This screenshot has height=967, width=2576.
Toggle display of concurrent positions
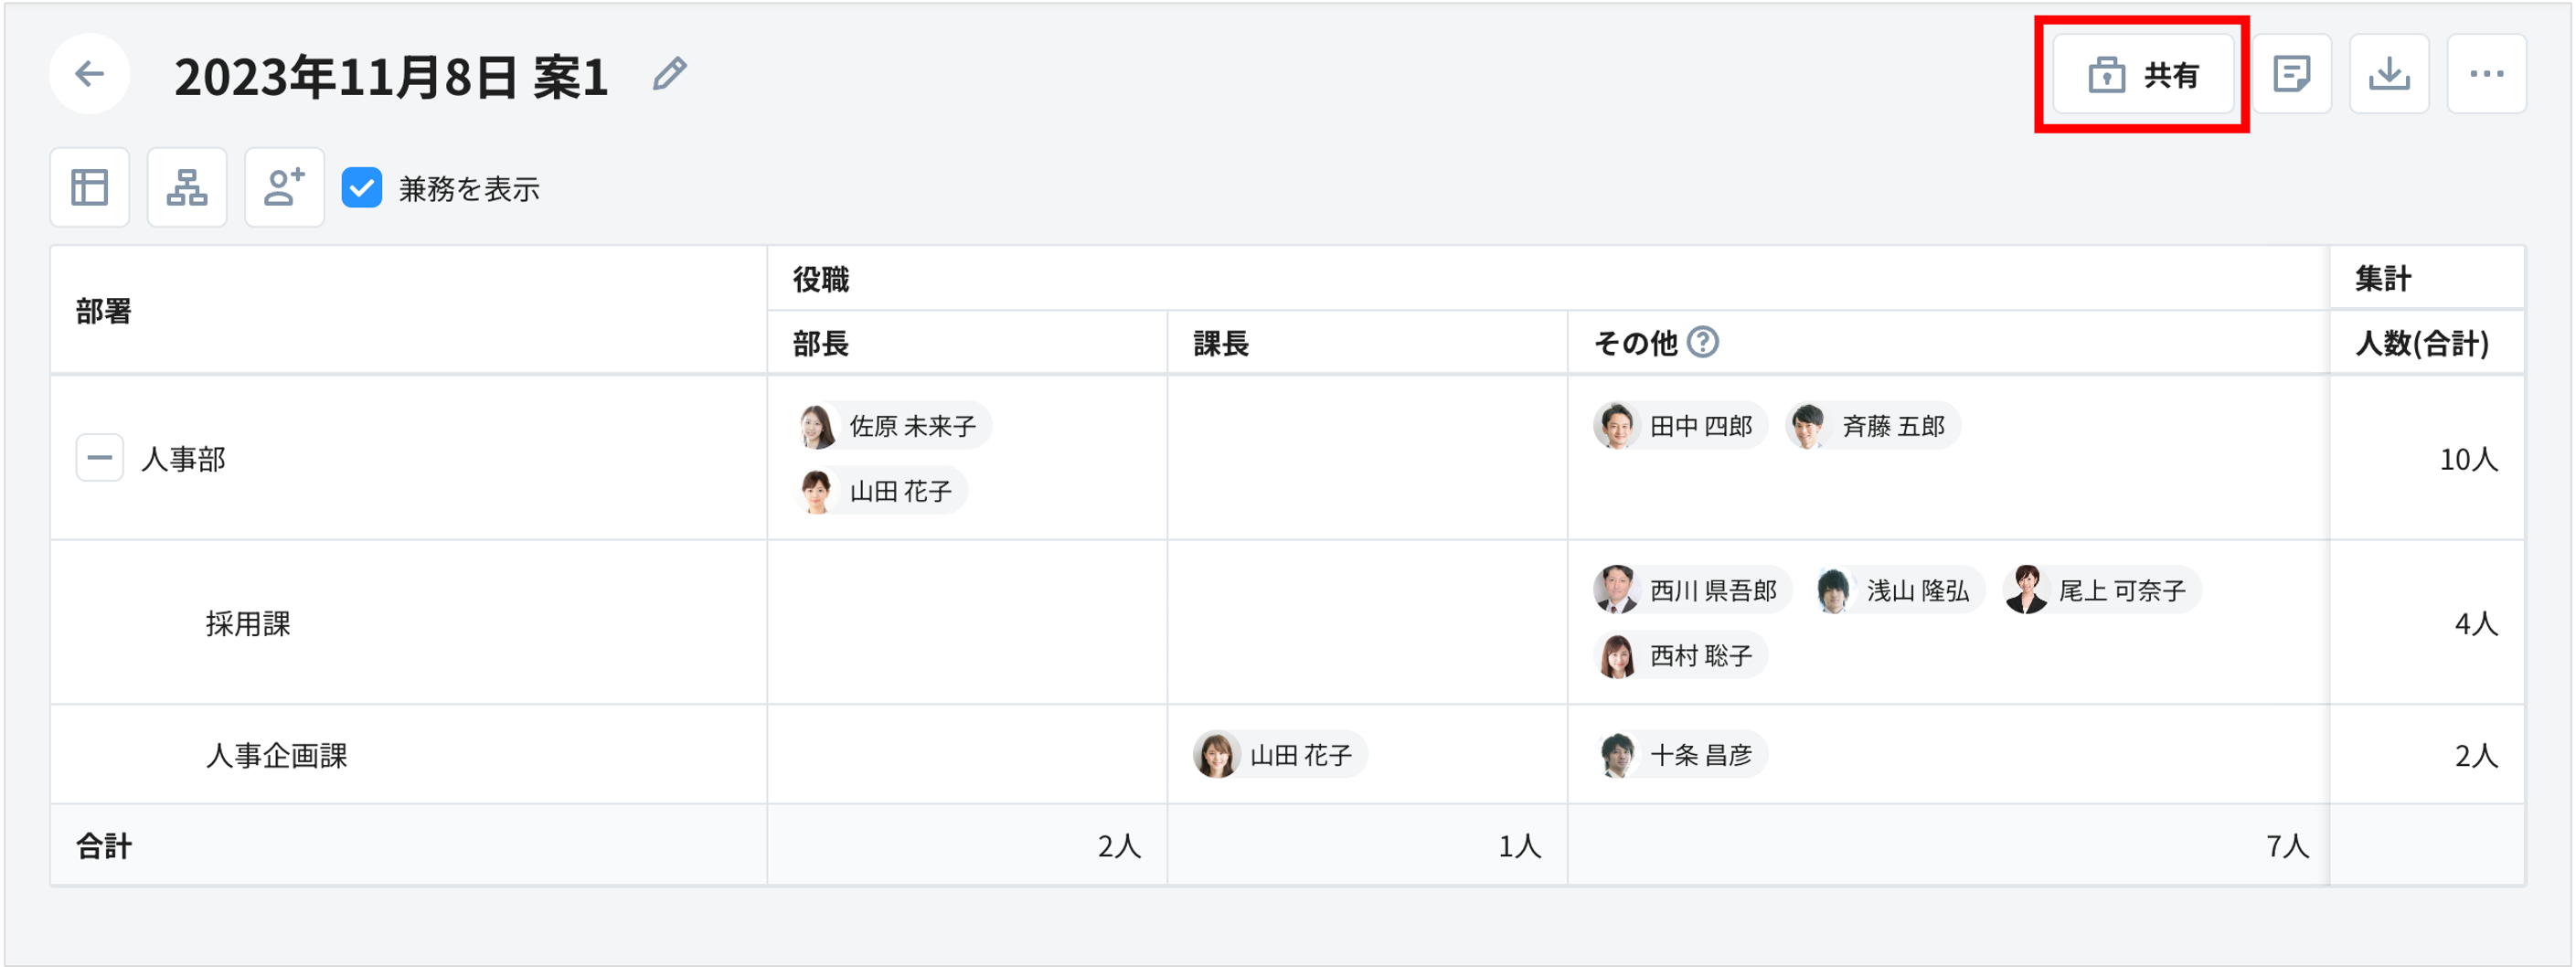[x=363, y=188]
